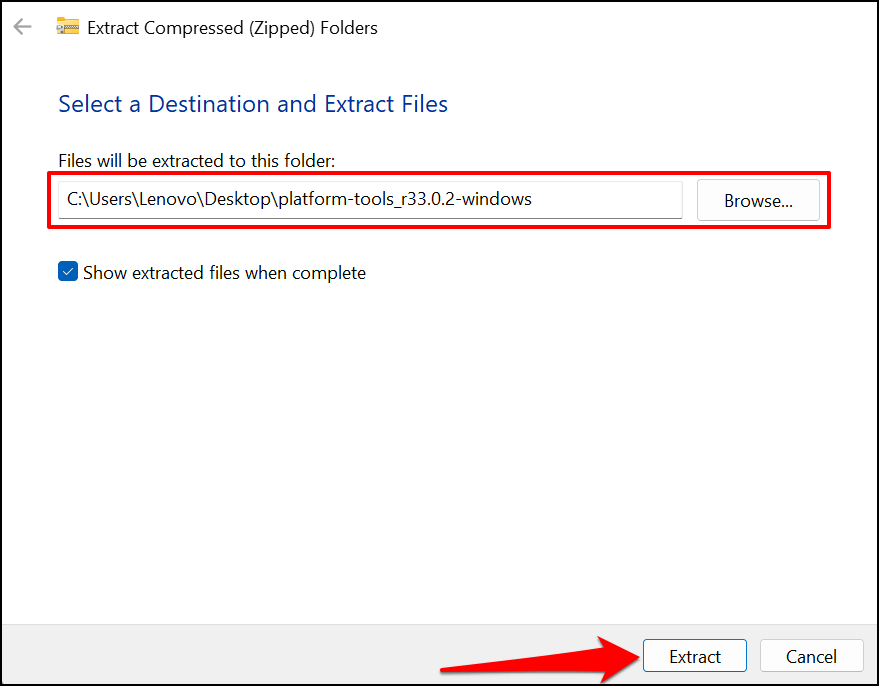Click 'Lenovo' in the destination path
Screen dimensions: 879x686
click(x=169, y=199)
